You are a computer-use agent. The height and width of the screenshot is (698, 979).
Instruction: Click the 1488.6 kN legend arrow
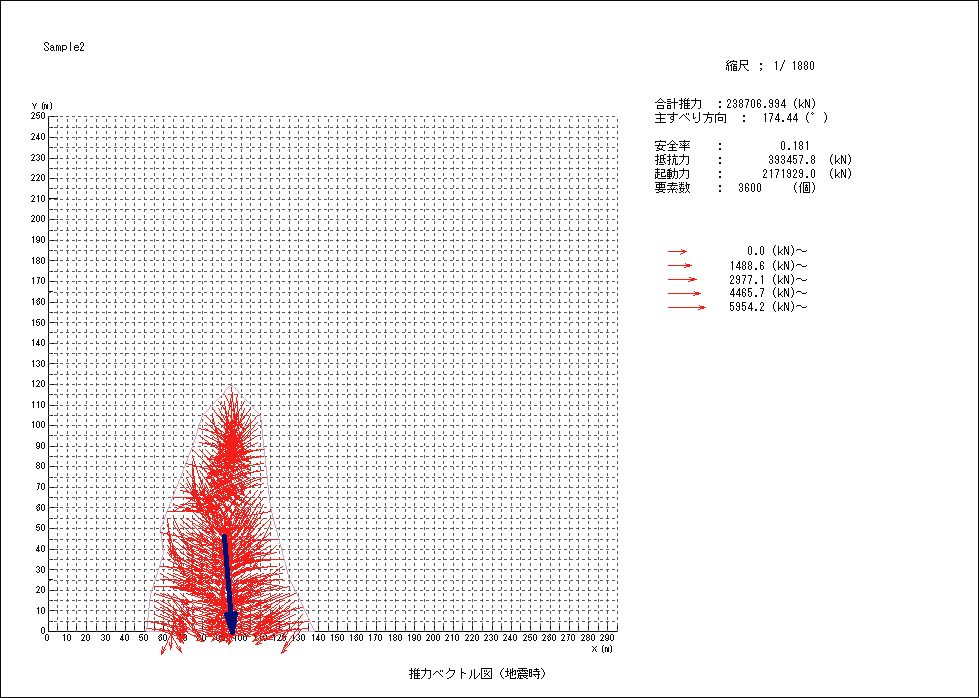coord(680,265)
